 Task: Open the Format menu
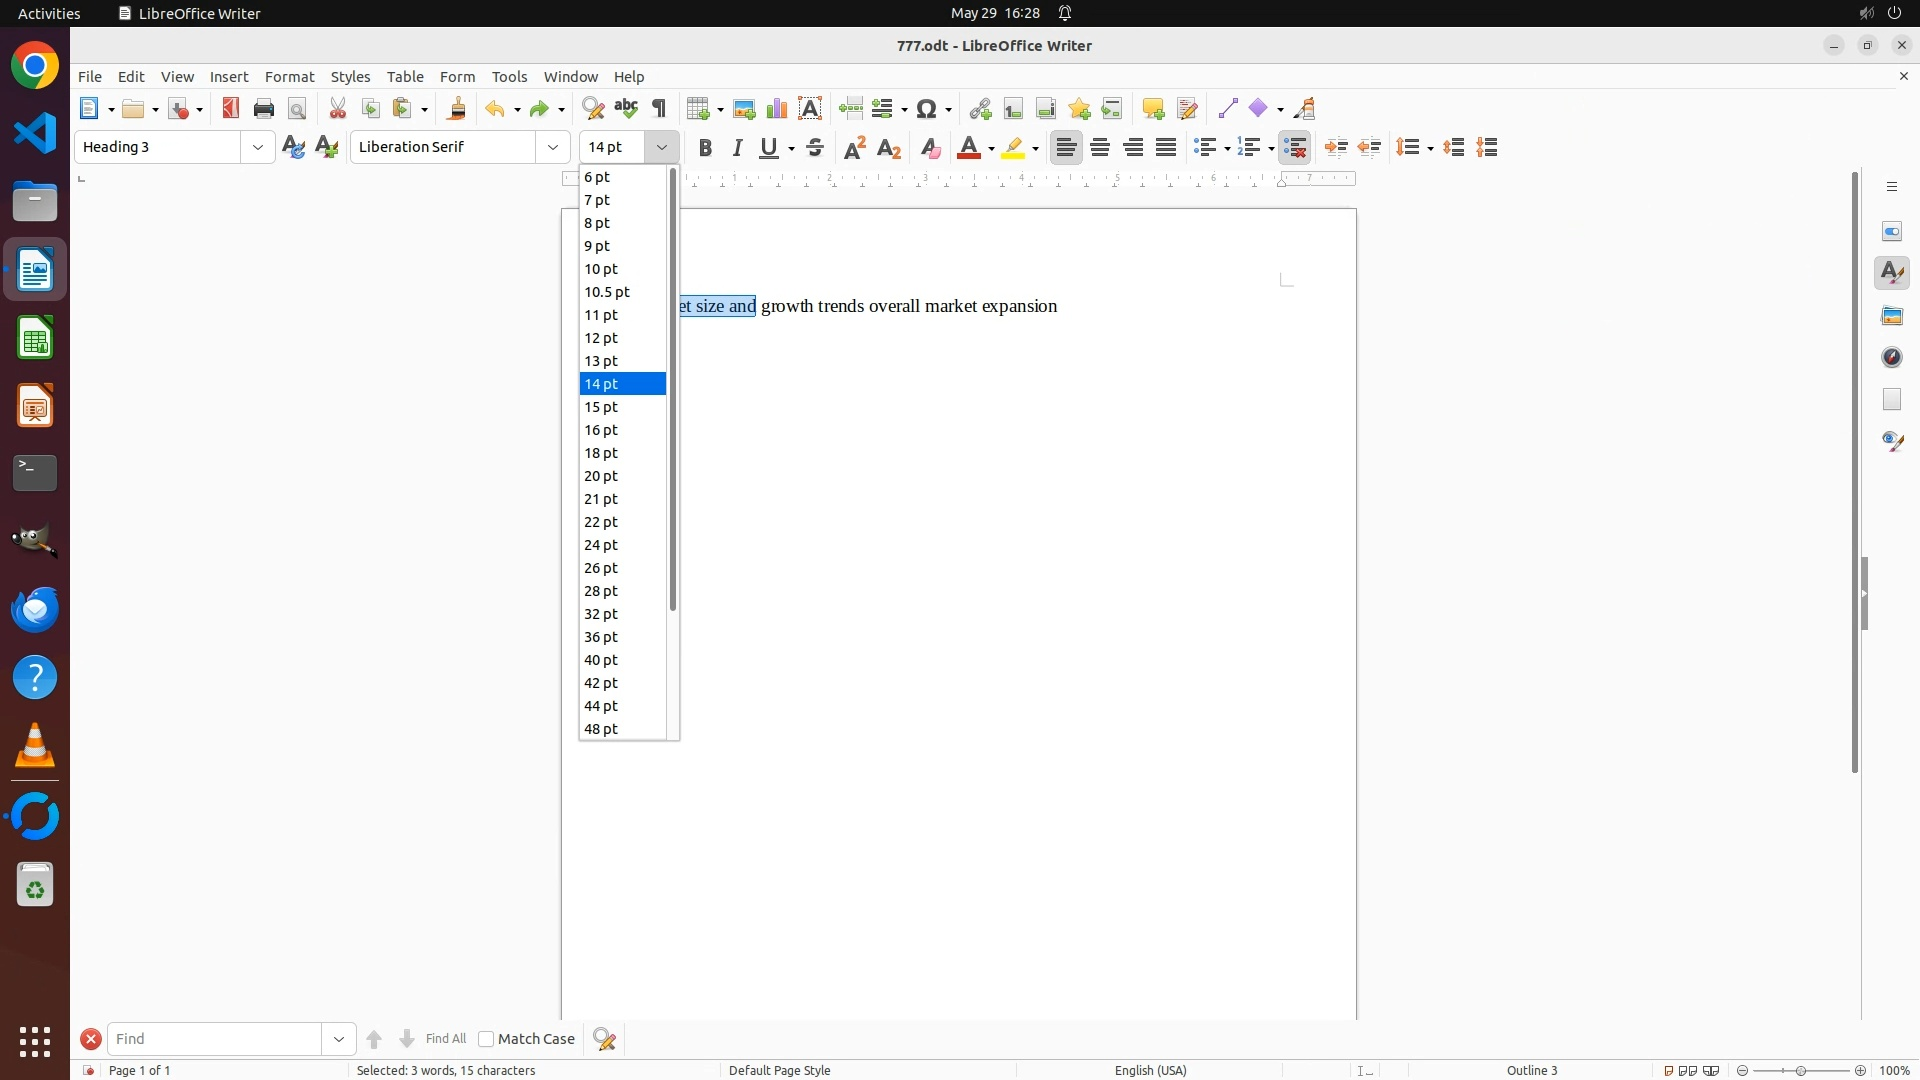point(289,77)
